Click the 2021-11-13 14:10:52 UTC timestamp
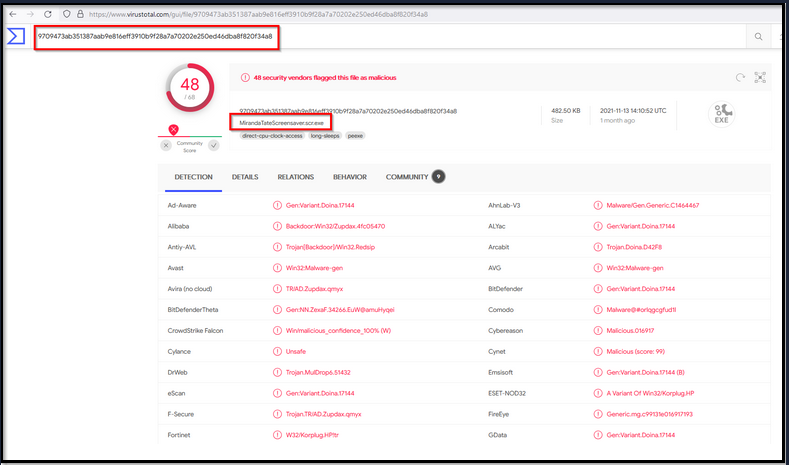The height and width of the screenshot is (465, 789). click(633, 111)
